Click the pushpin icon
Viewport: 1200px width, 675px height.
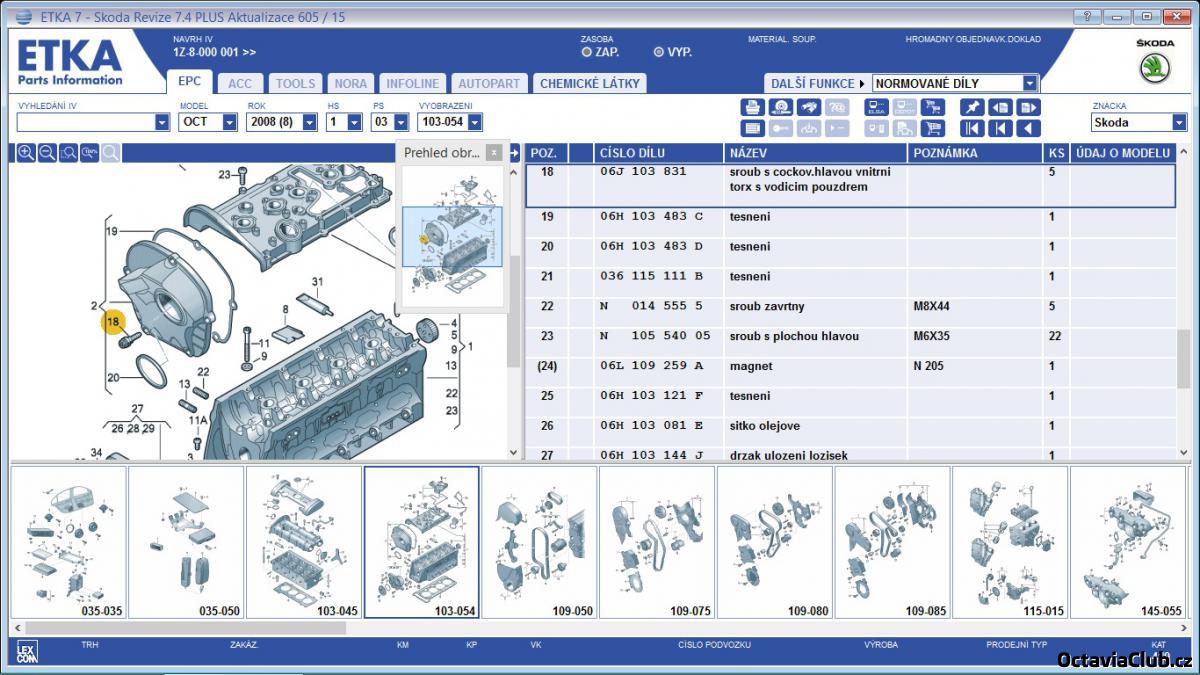point(971,107)
